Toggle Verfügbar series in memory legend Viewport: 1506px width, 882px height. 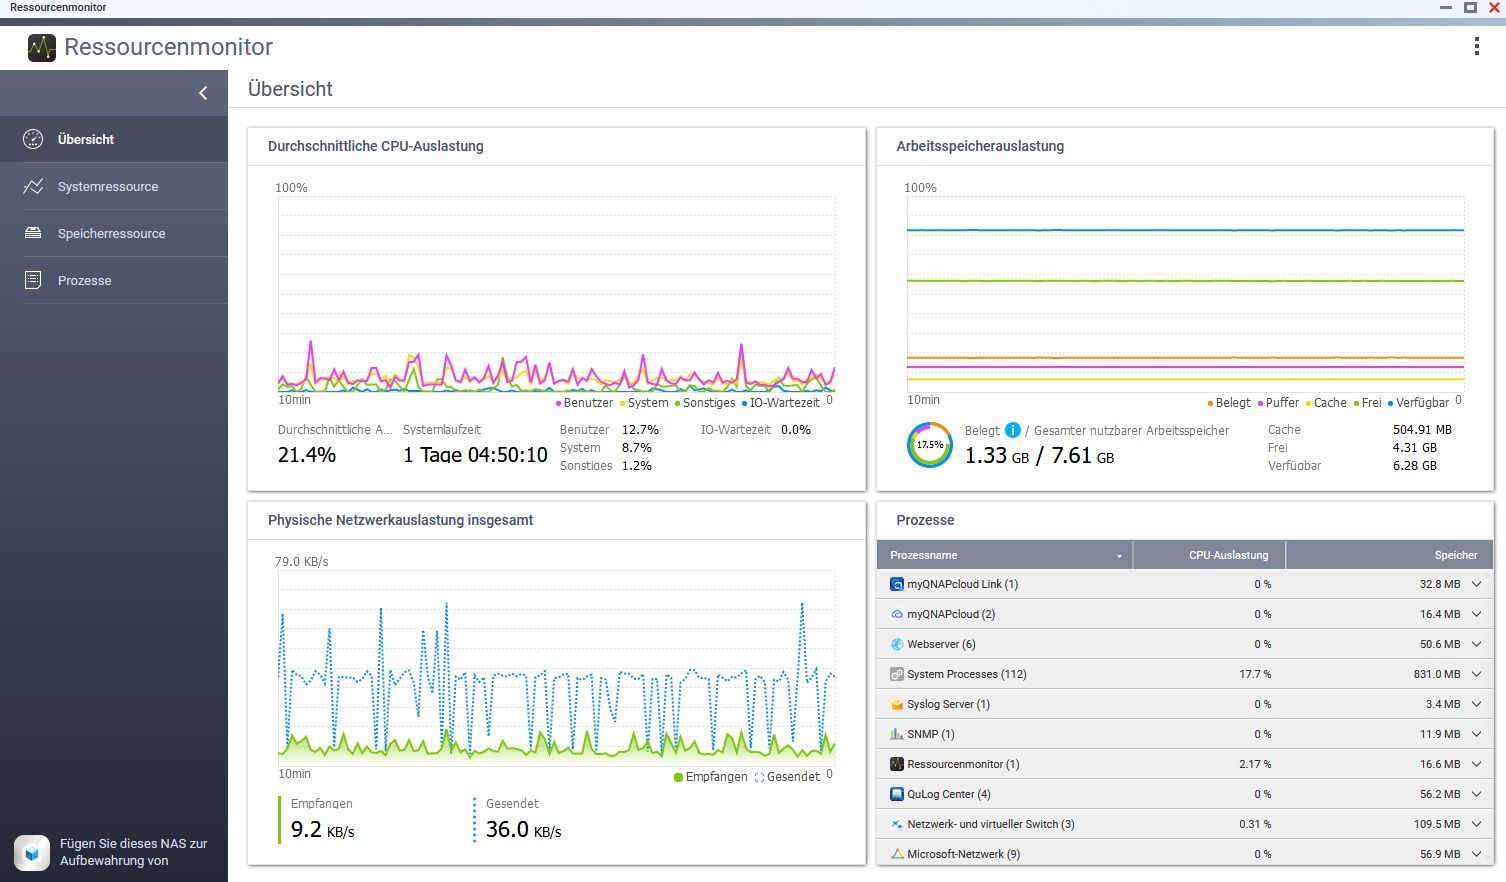(1418, 403)
